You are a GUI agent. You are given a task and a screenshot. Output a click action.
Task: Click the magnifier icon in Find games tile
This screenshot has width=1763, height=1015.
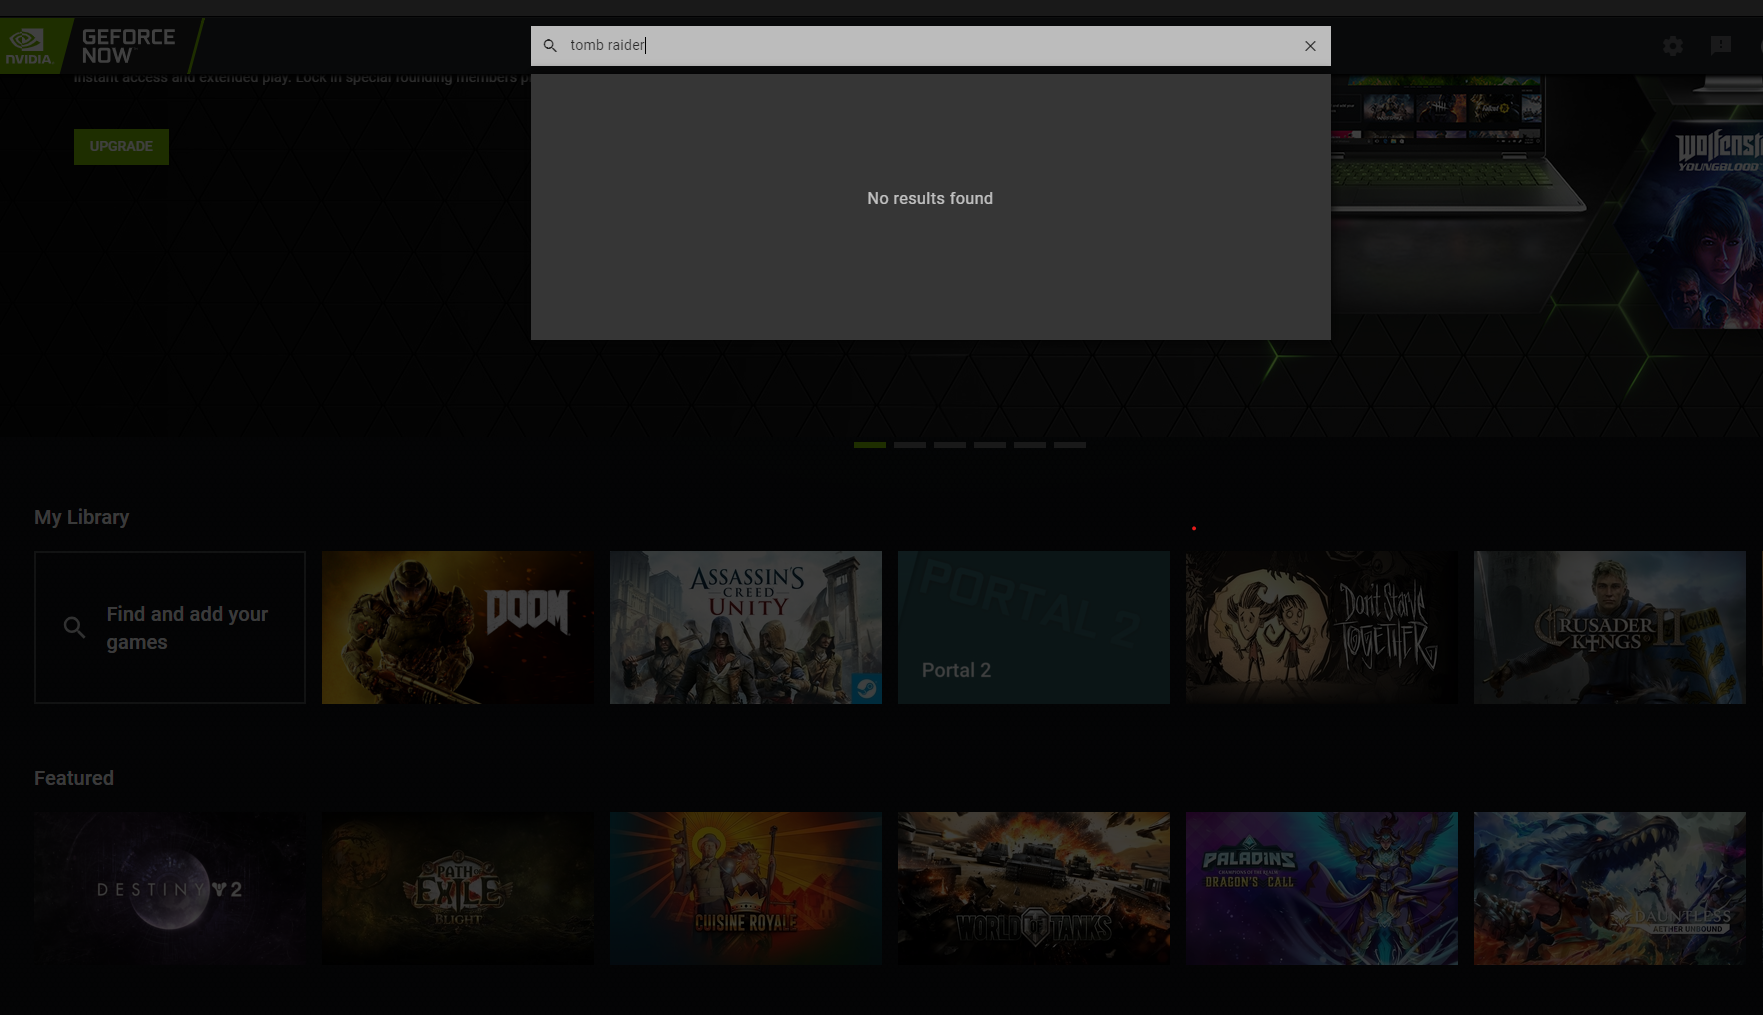click(x=74, y=627)
